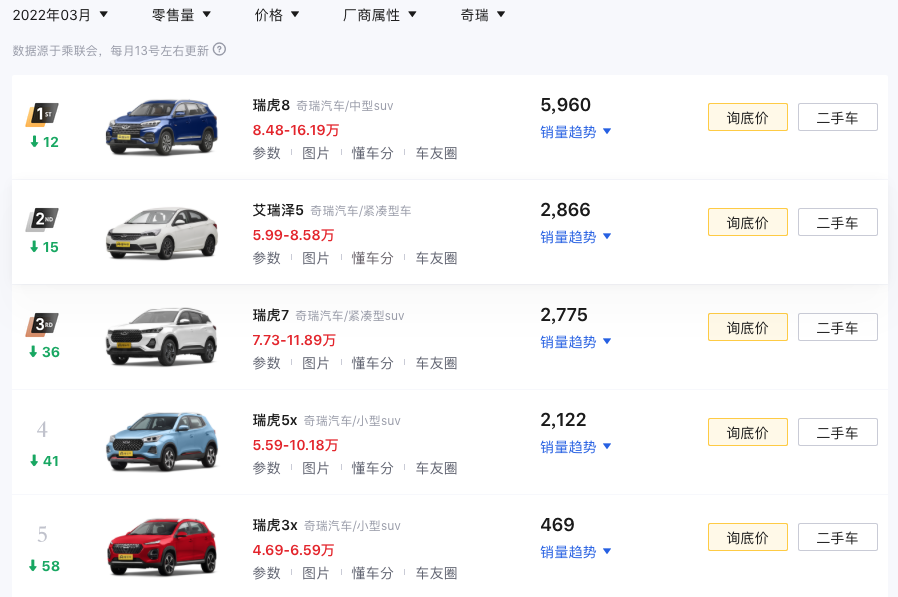Open the blue 瑞虎8 car thumbnail
The width and height of the screenshot is (898, 597).
tap(162, 127)
